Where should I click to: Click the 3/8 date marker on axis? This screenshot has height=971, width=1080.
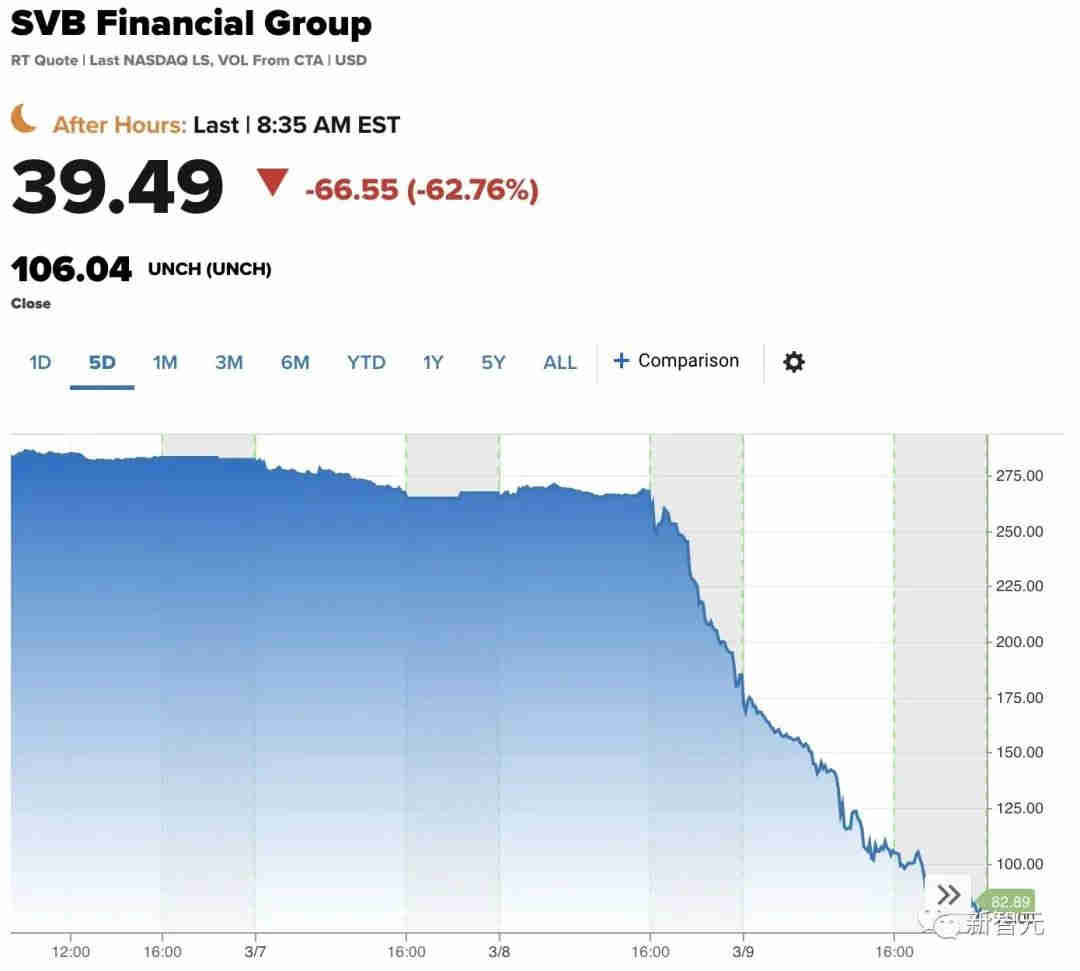(x=499, y=951)
